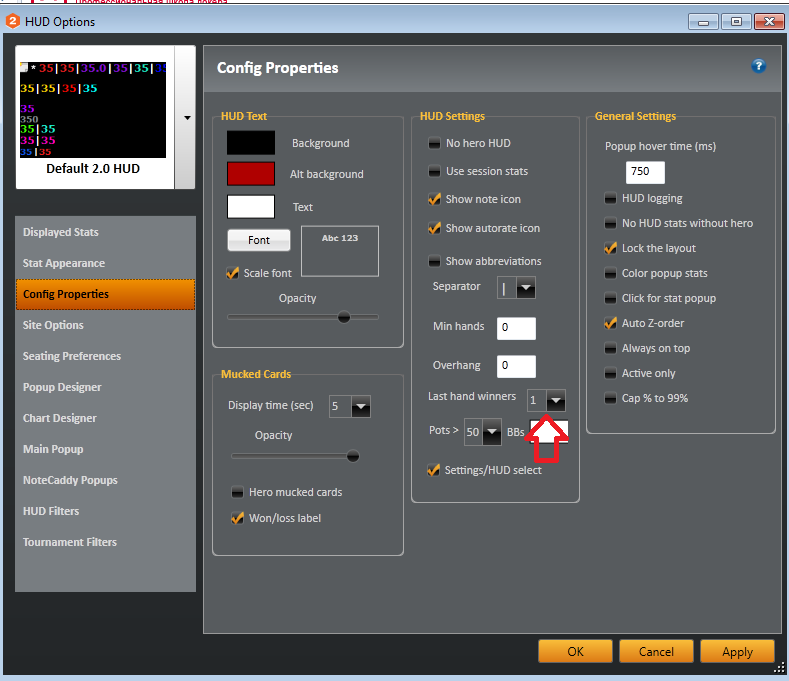Enable Use session stats checkbox
Viewport: 789px width, 681px height.
tap(434, 171)
